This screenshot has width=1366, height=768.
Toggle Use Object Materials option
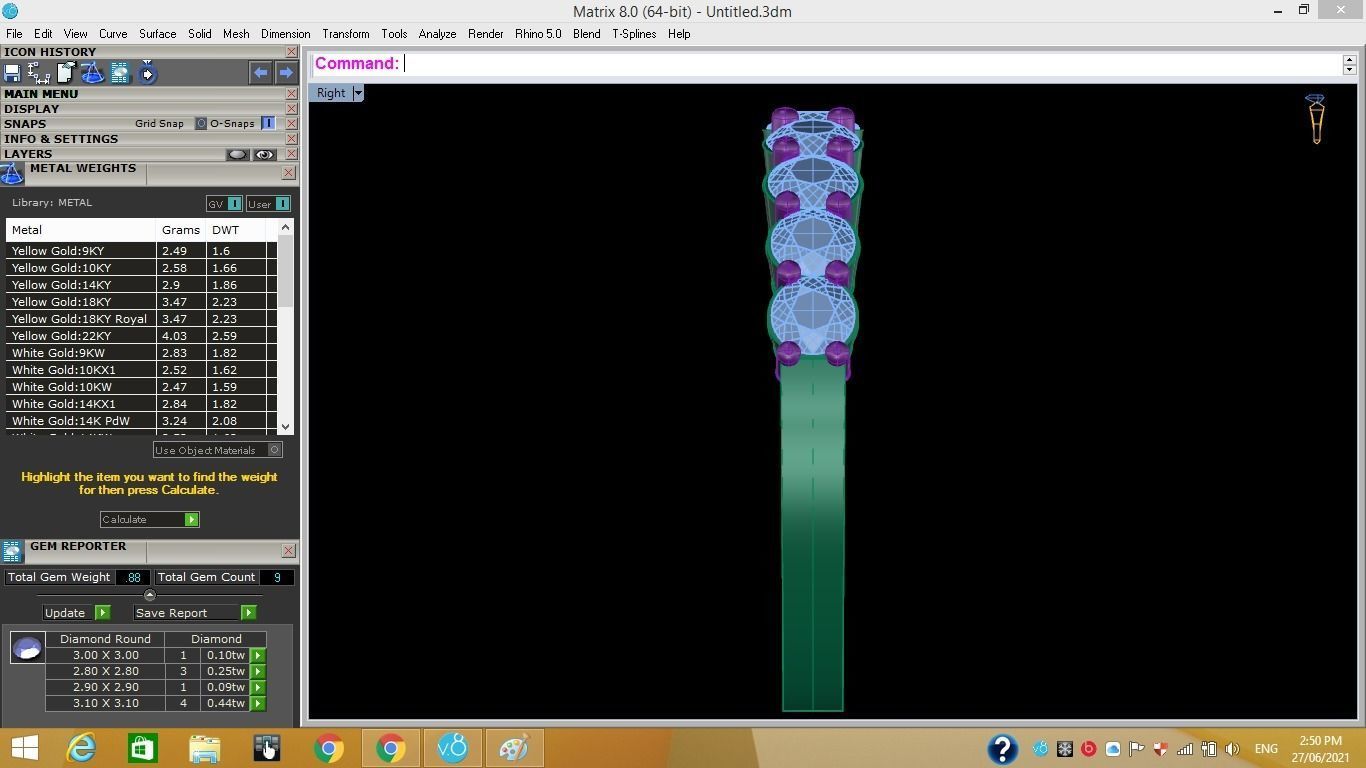[275, 450]
